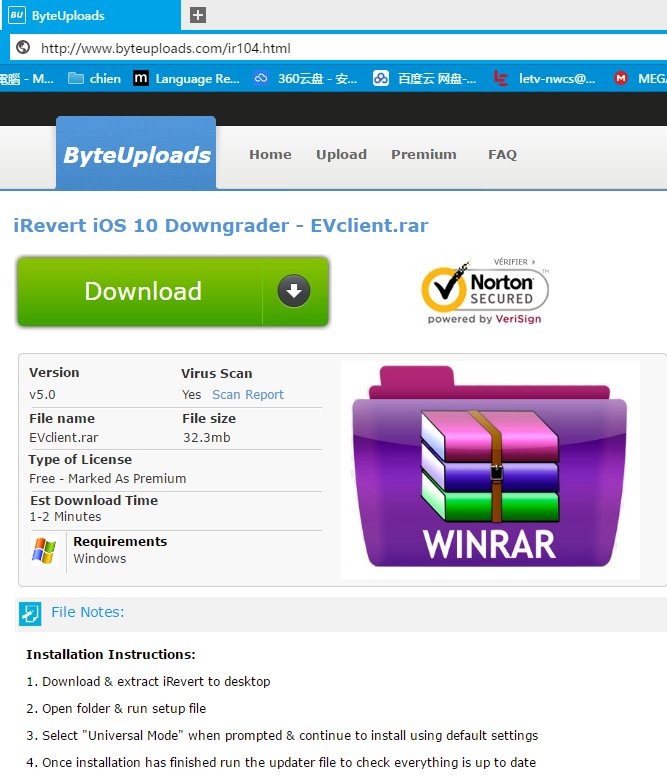This screenshot has width=667, height=783.
Task: Click the green Download button
Action: pos(173,292)
